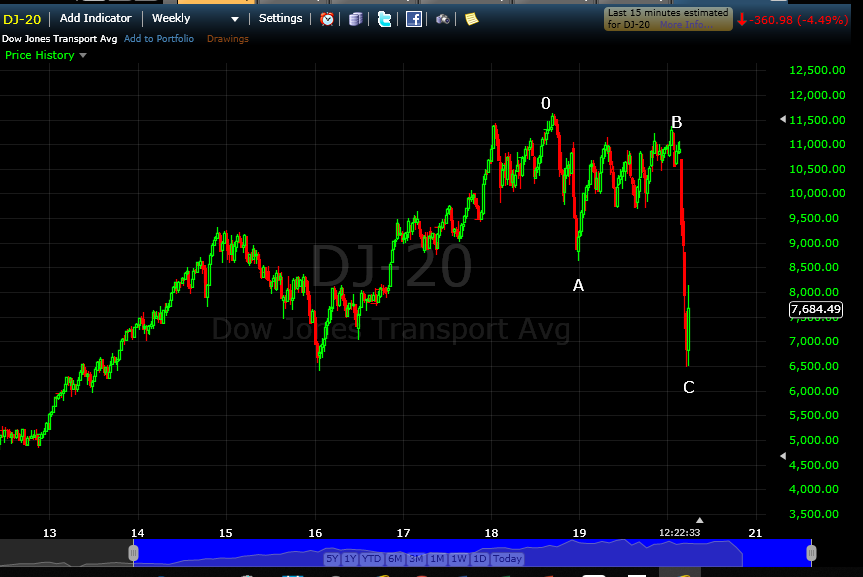This screenshot has height=577, width=863.
Task: Click the -360.98 (-4.49%) change value
Action: (x=798, y=20)
